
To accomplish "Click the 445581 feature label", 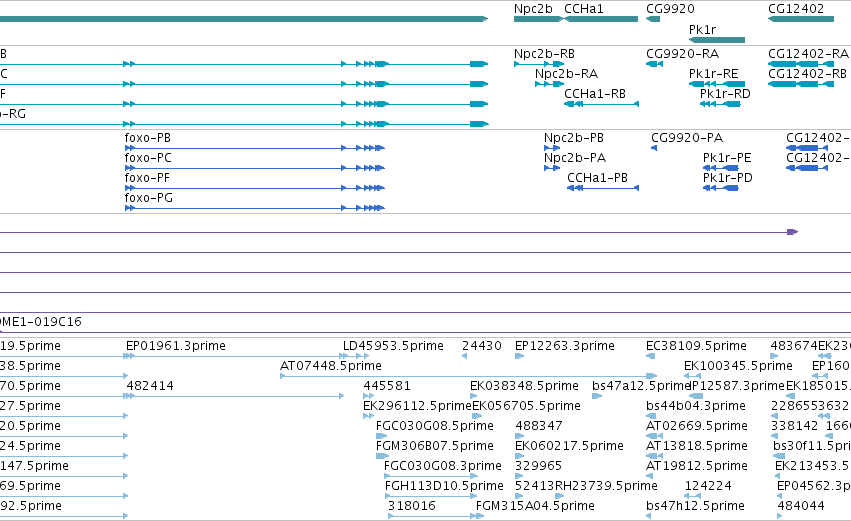I will (x=387, y=386).
